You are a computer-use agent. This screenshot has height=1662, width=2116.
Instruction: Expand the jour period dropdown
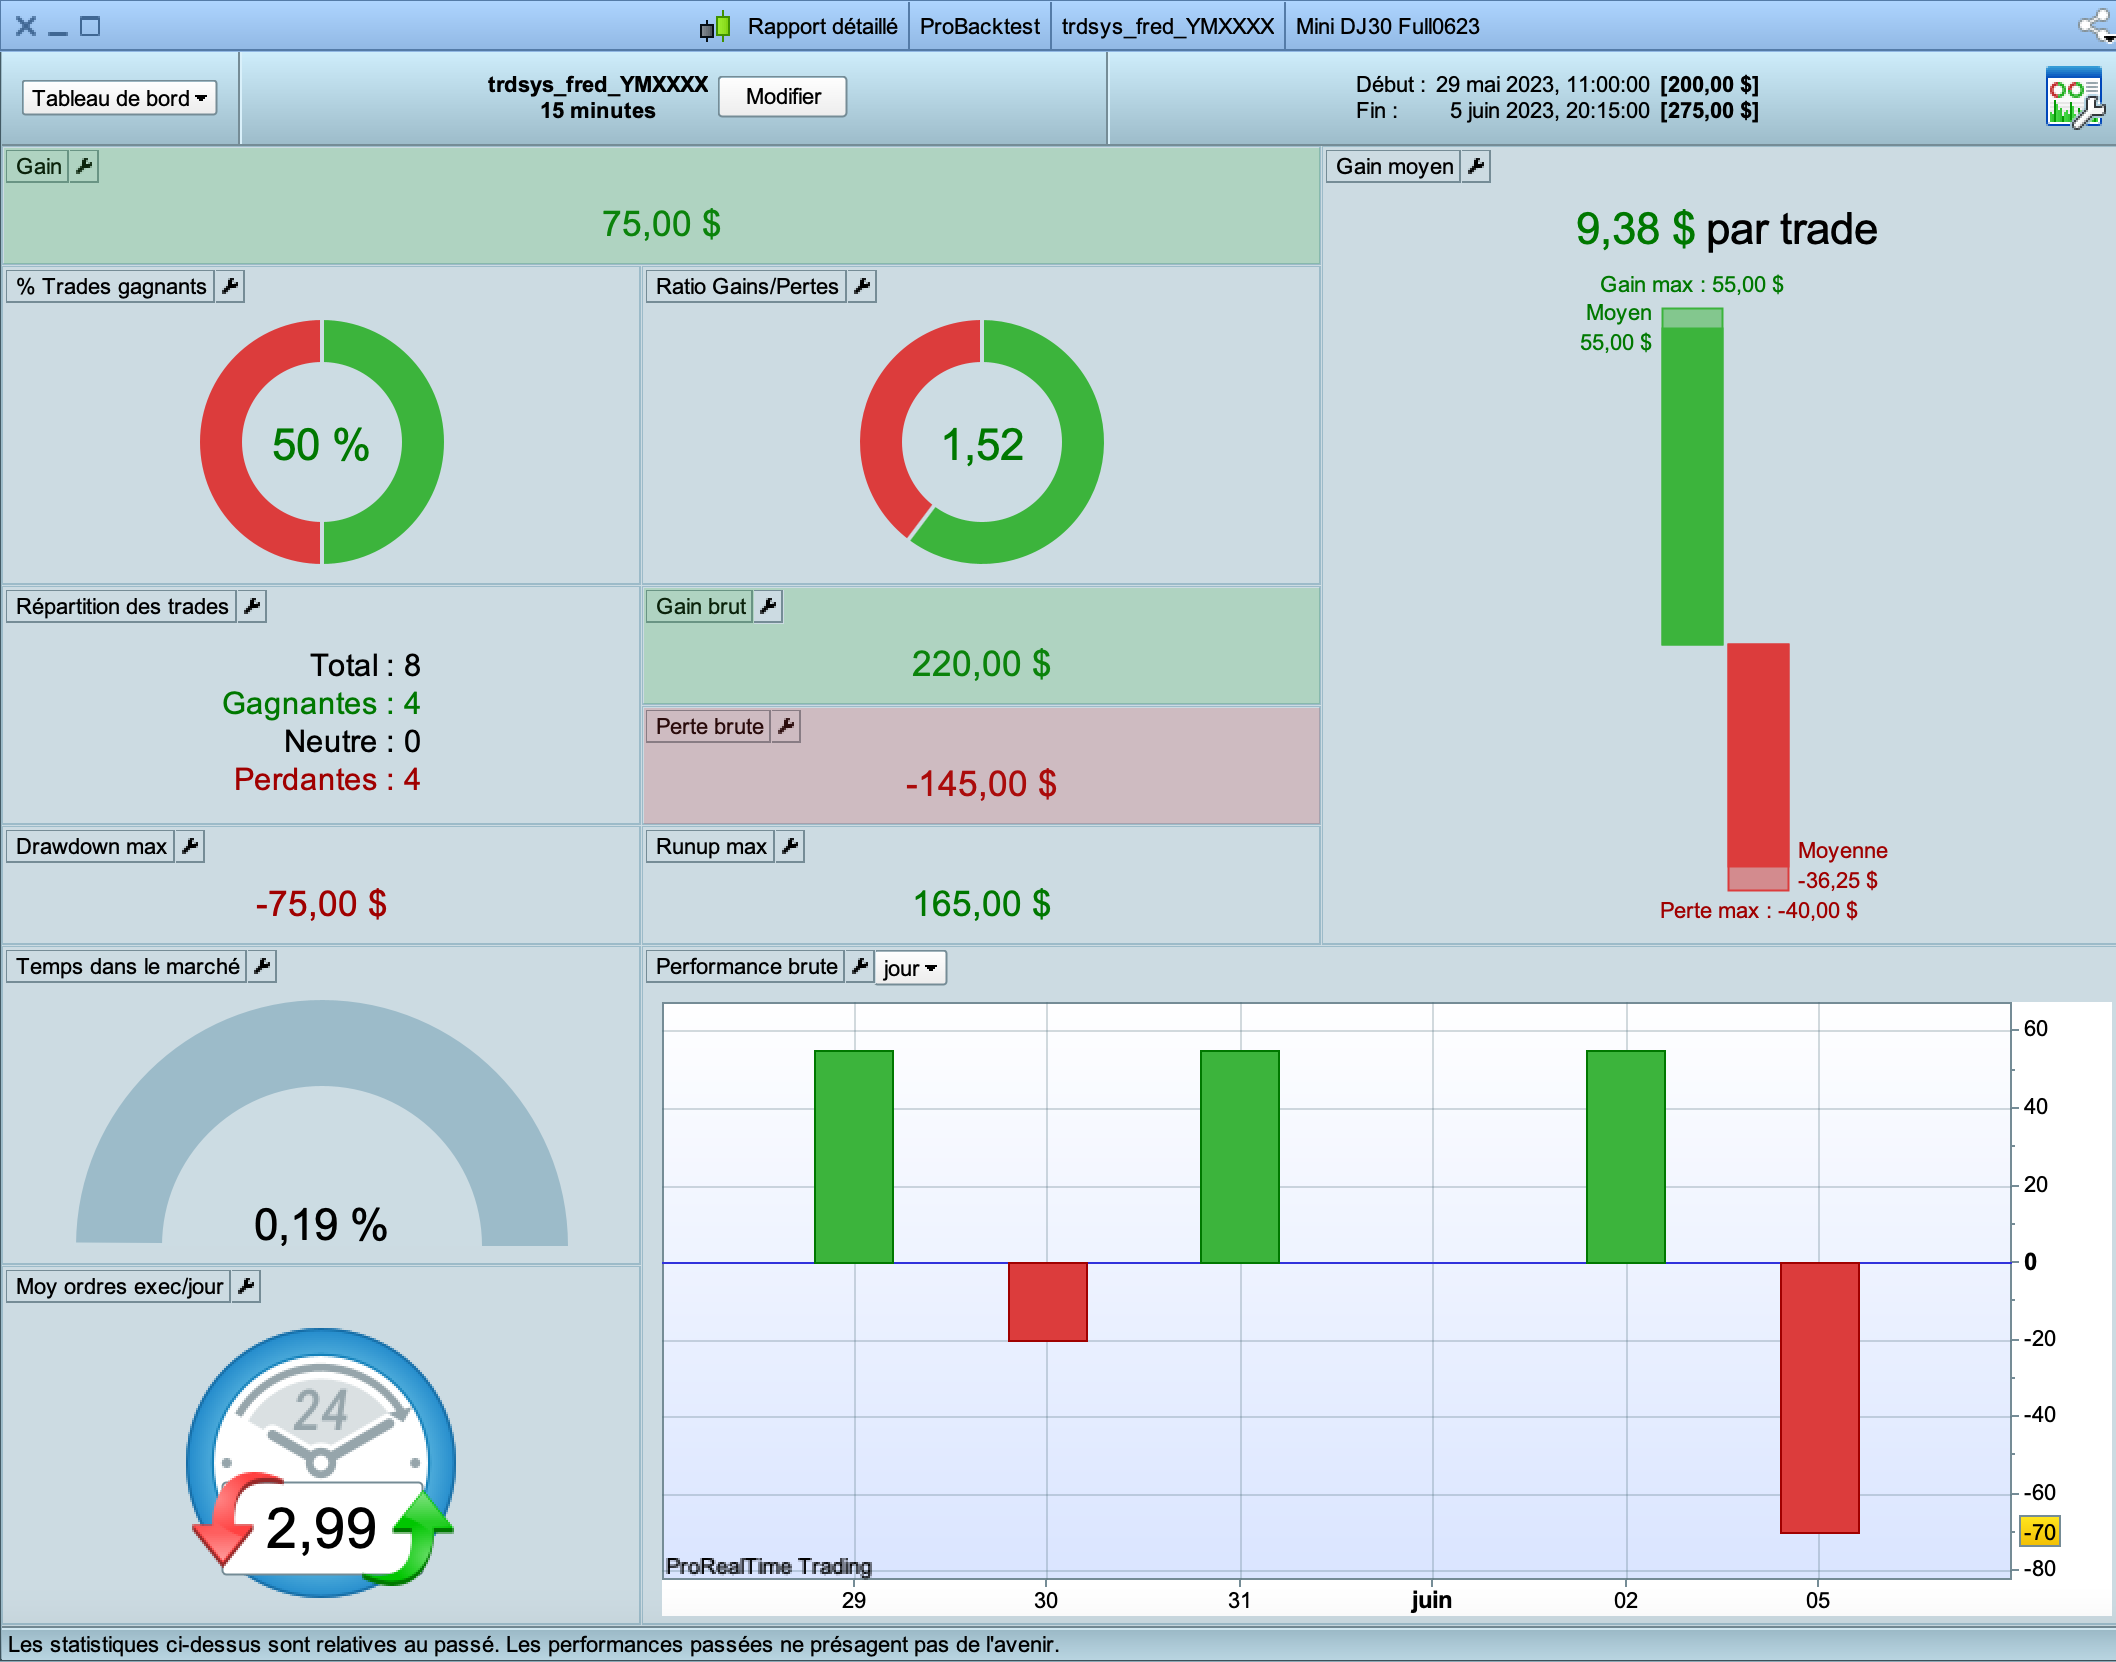pyautogui.click(x=910, y=968)
